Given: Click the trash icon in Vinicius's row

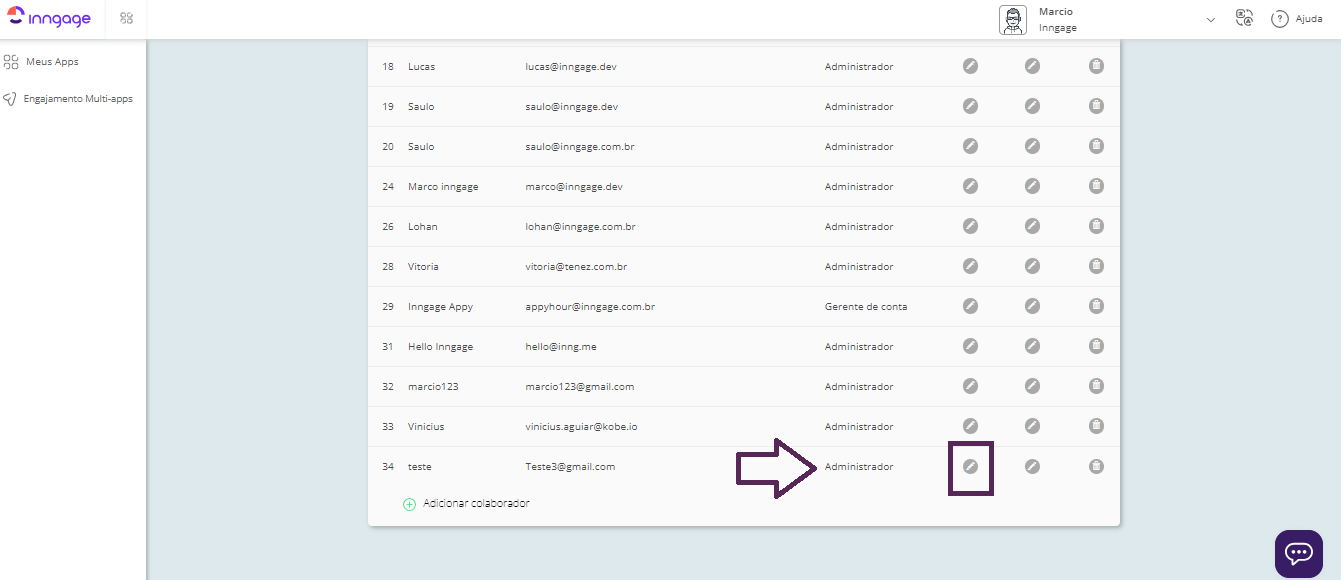Looking at the screenshot, I should [1096, 426].
